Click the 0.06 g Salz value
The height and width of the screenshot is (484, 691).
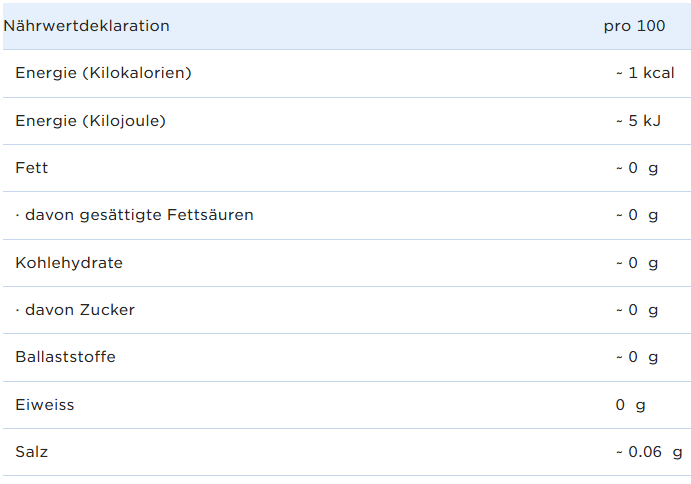pos(649,452)
